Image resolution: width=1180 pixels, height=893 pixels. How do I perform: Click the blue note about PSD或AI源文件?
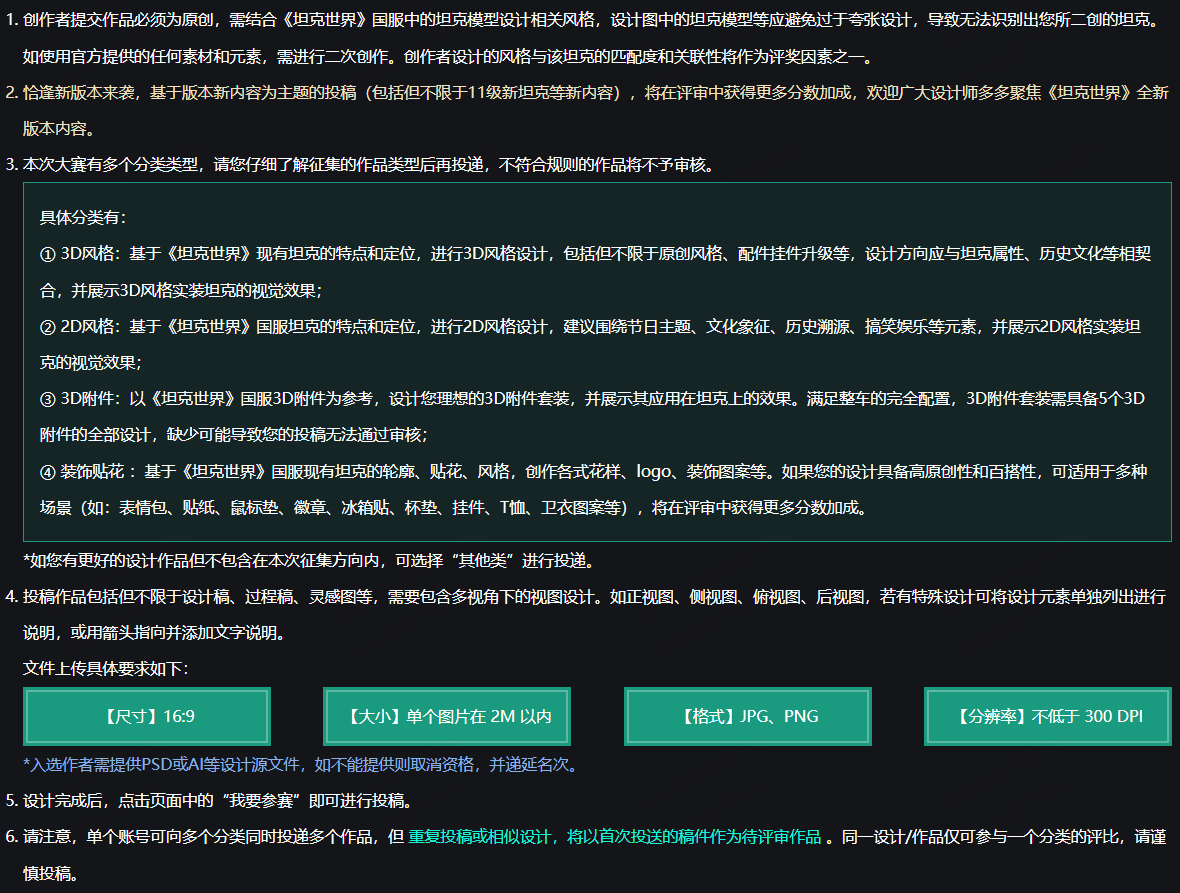click(303, 765)
